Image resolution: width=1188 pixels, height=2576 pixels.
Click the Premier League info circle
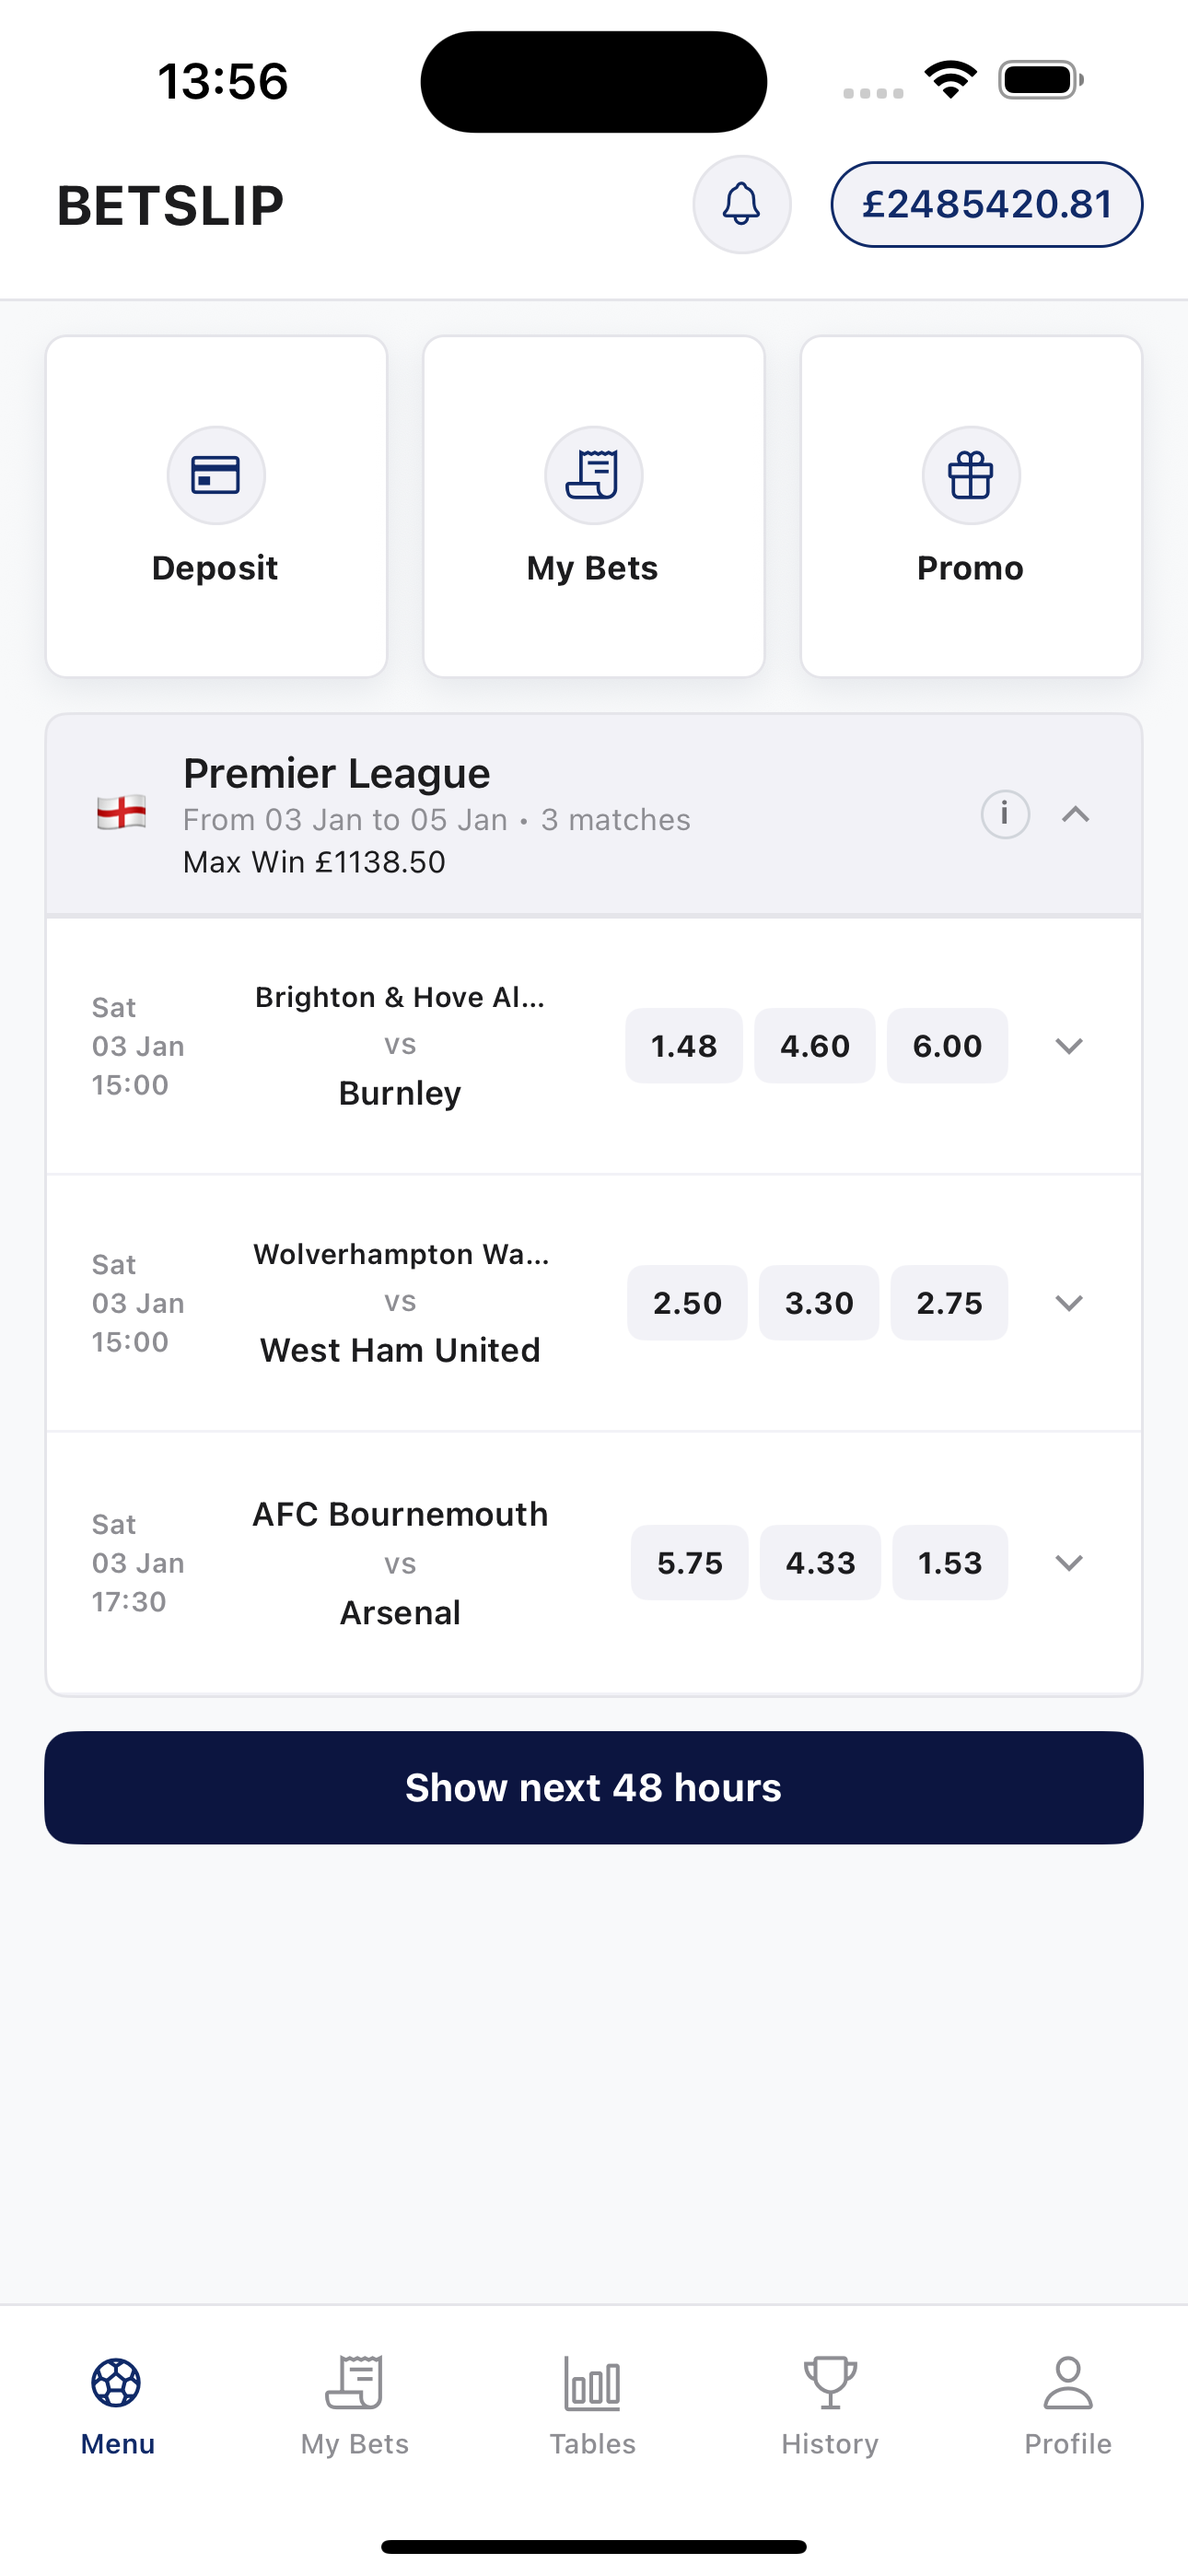[1004, 815]
